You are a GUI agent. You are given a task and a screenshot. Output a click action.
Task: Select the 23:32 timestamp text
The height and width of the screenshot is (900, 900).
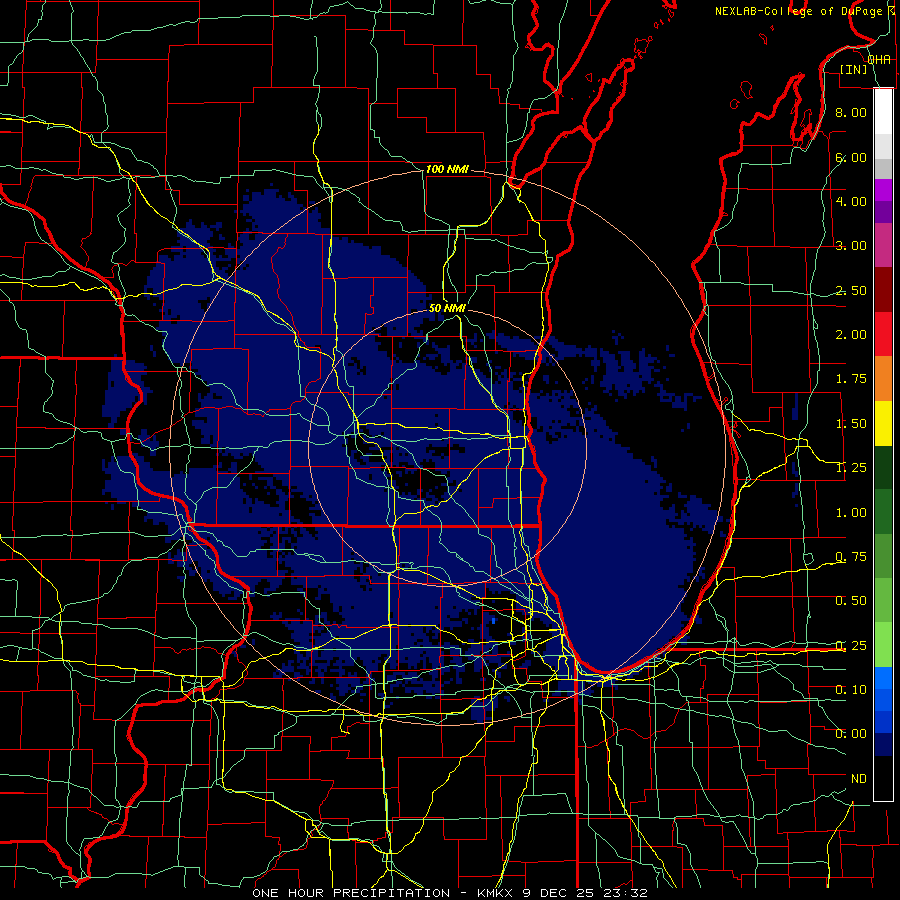tap(625, 893)
